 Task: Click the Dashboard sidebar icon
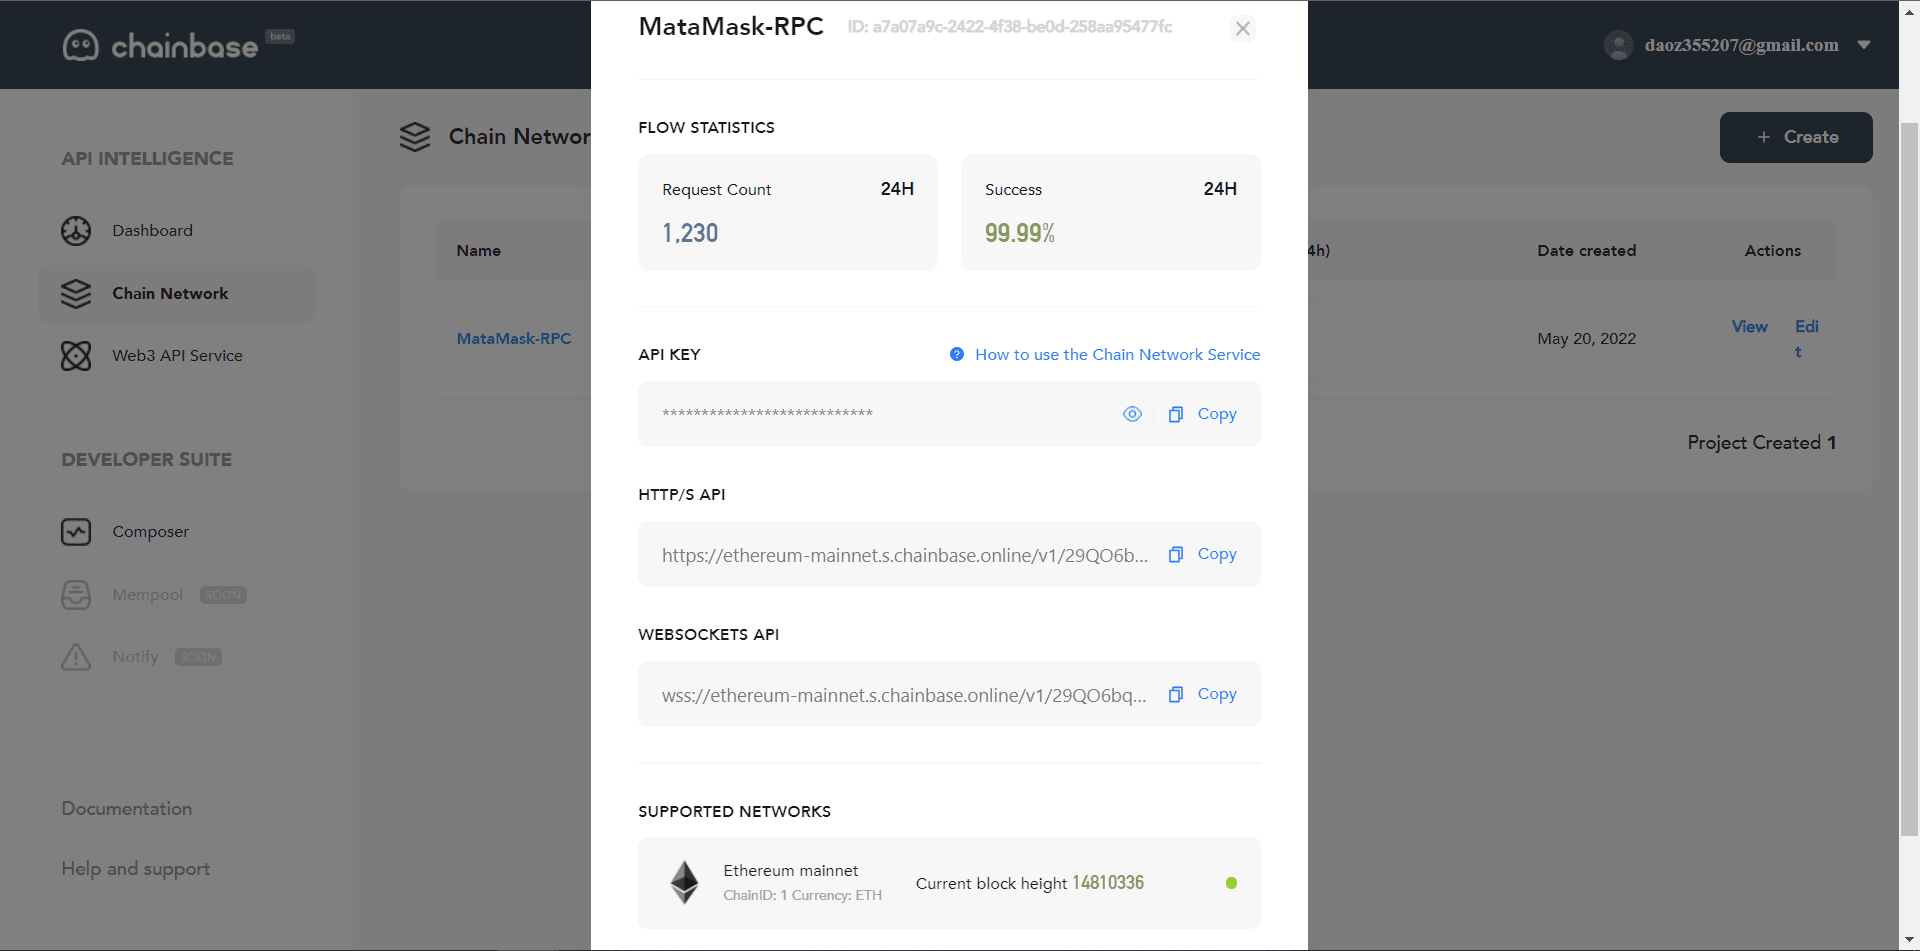[x=76, y=231]
